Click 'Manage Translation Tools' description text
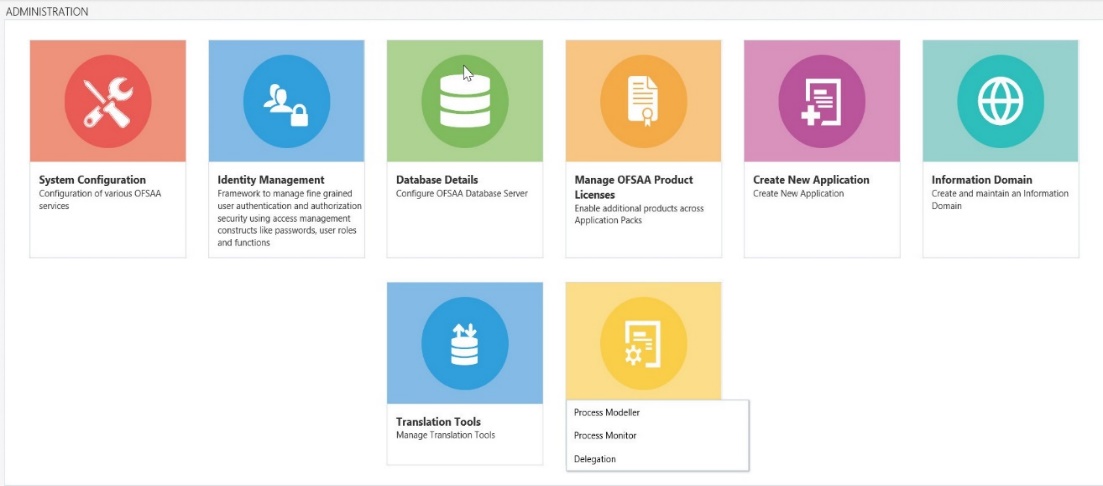Viewport: 1103px width, 486px height. point(445,435)
